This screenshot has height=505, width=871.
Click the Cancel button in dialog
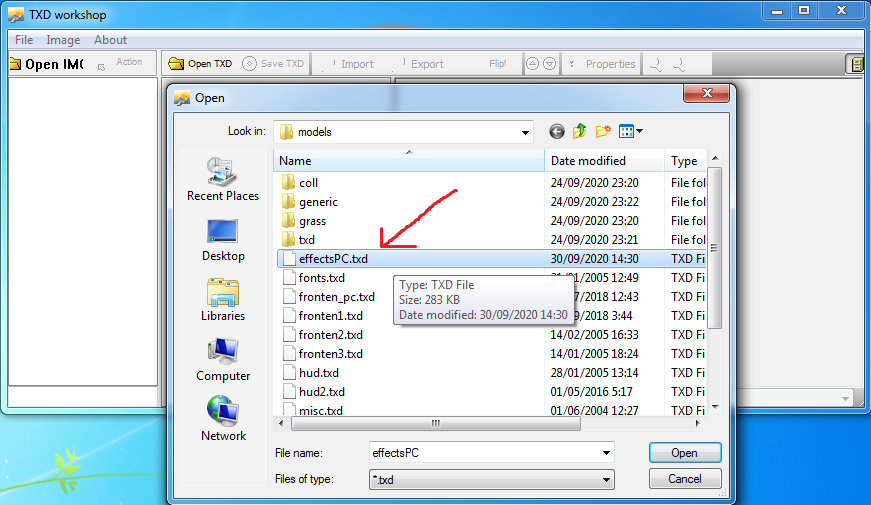685,478
